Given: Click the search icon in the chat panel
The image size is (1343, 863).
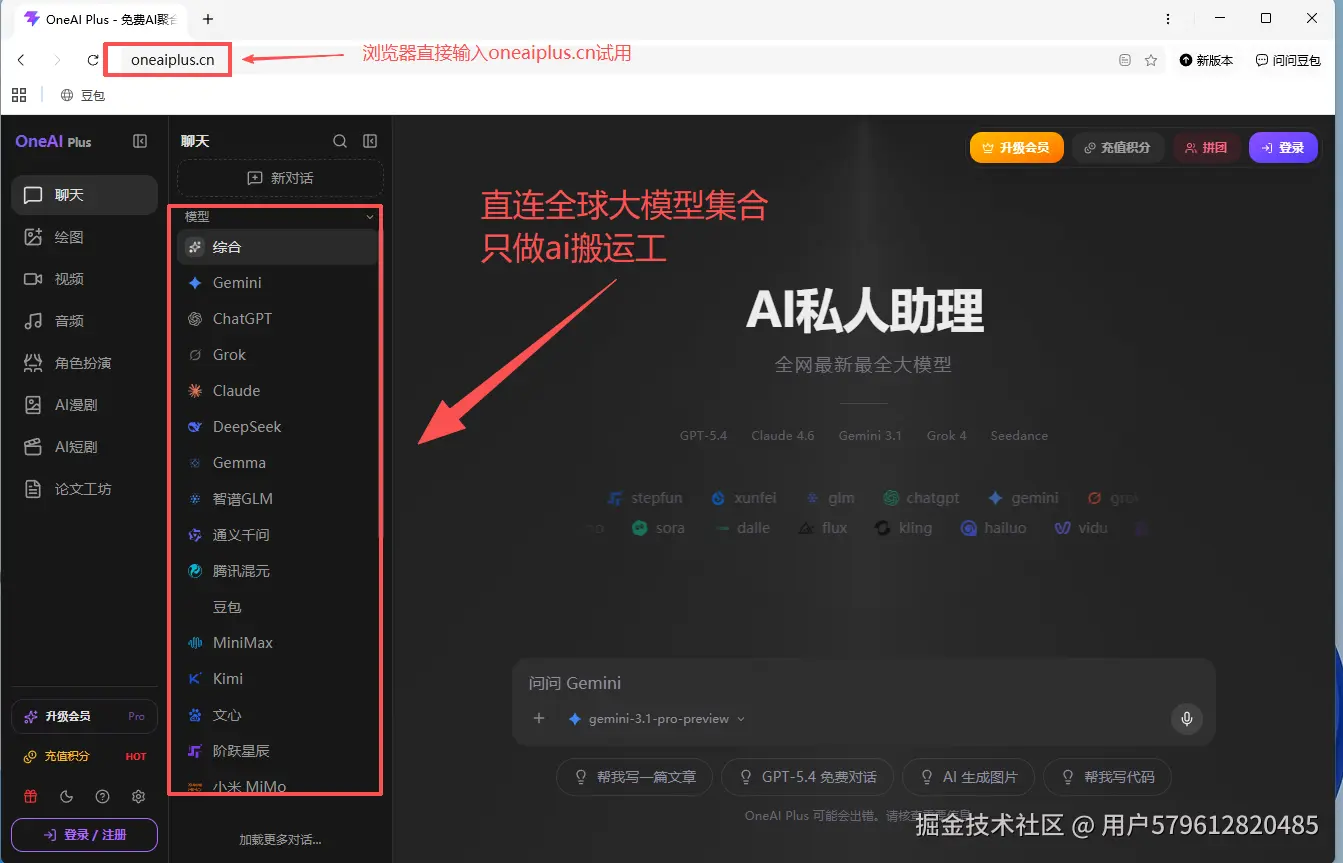Looking at the screenshot, I should 340,141.
